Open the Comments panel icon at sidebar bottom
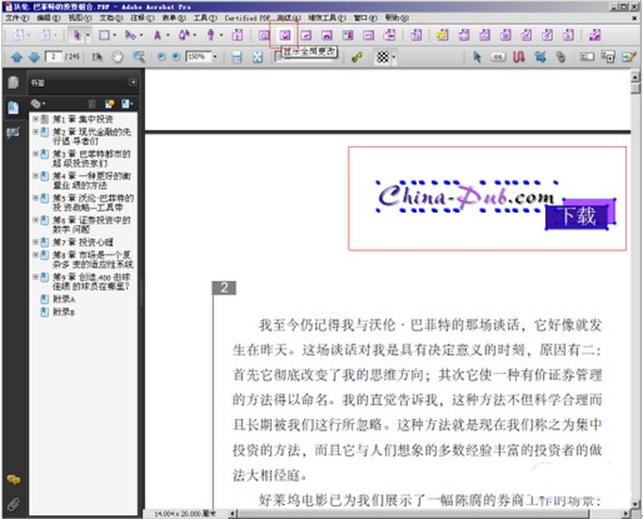The width and height of the screenshot is (643, 519). [x=14, y=479]
